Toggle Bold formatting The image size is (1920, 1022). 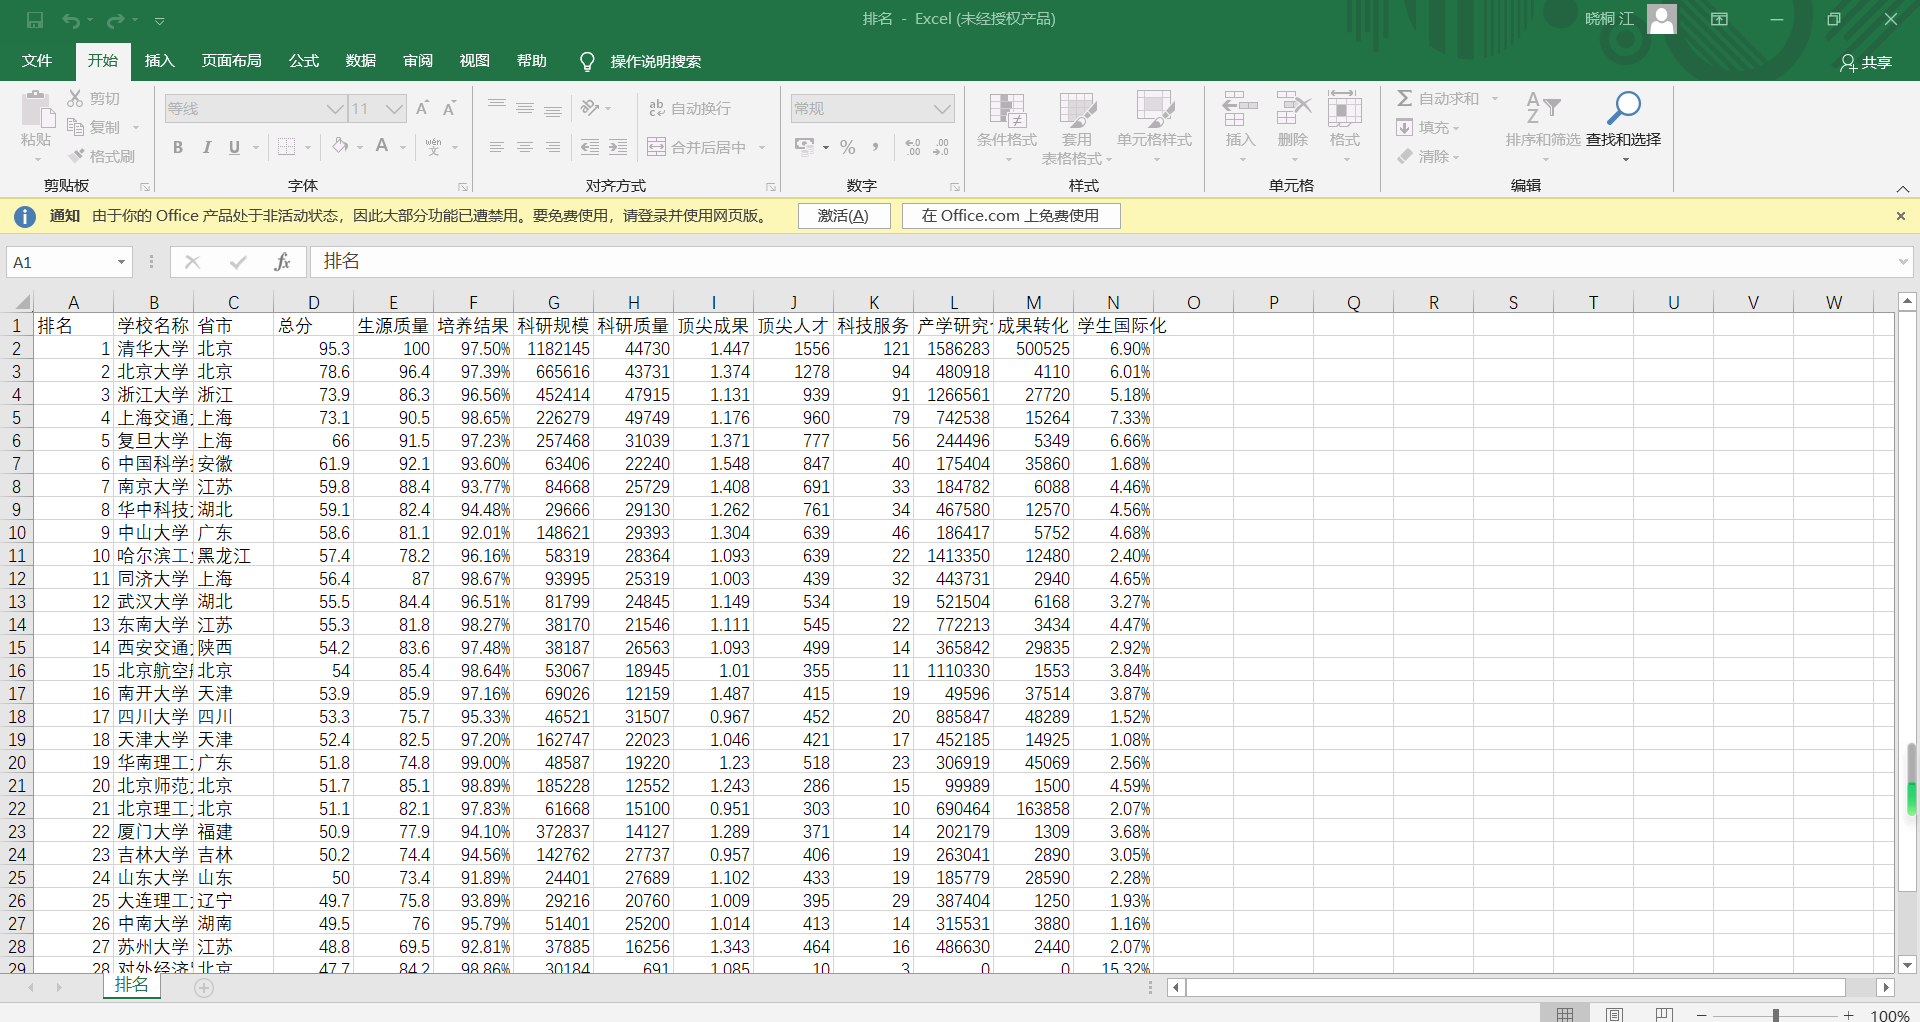(178, 148)
